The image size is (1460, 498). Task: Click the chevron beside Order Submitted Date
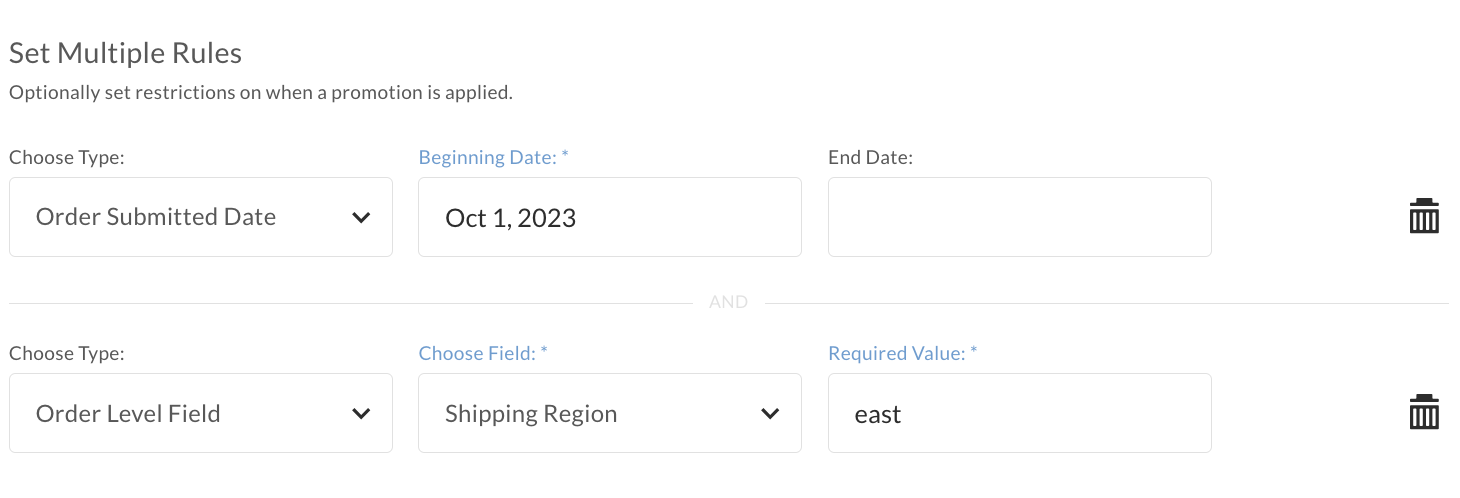click(362, 218)
